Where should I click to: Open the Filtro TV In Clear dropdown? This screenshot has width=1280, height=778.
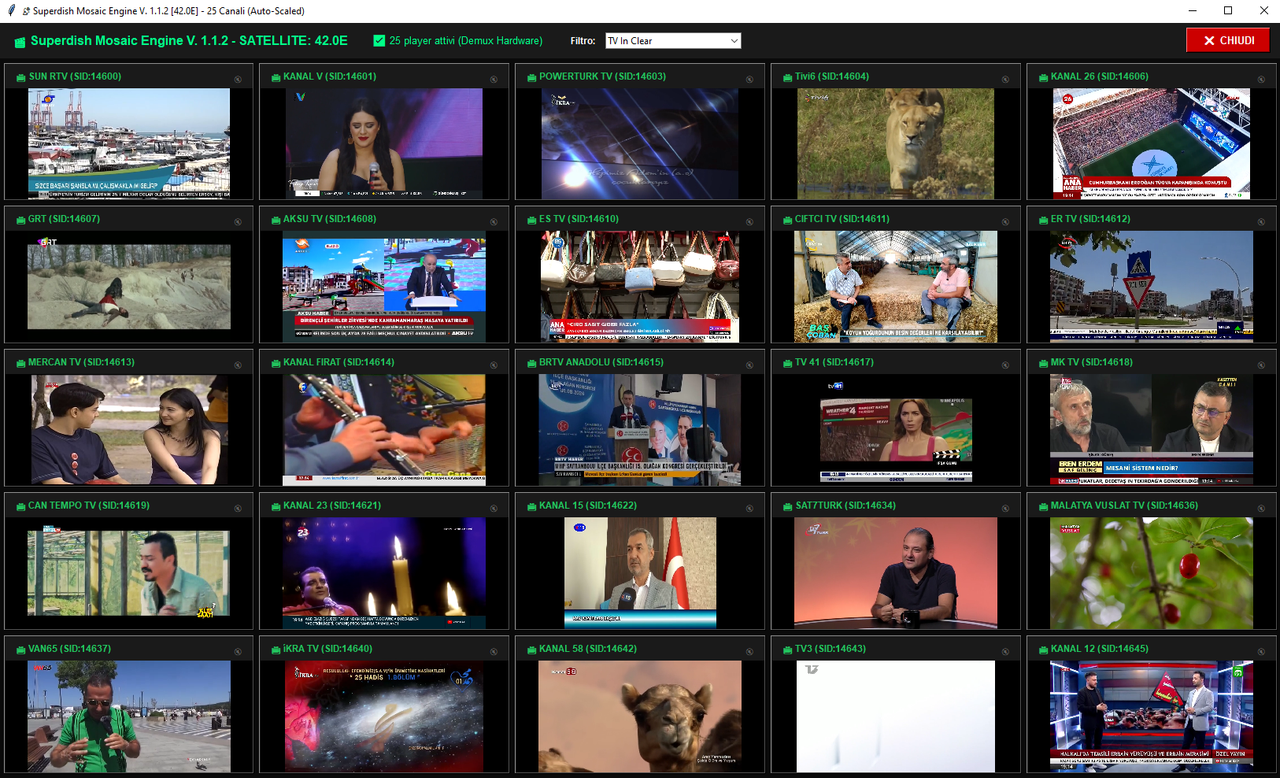tap(673, 41)
